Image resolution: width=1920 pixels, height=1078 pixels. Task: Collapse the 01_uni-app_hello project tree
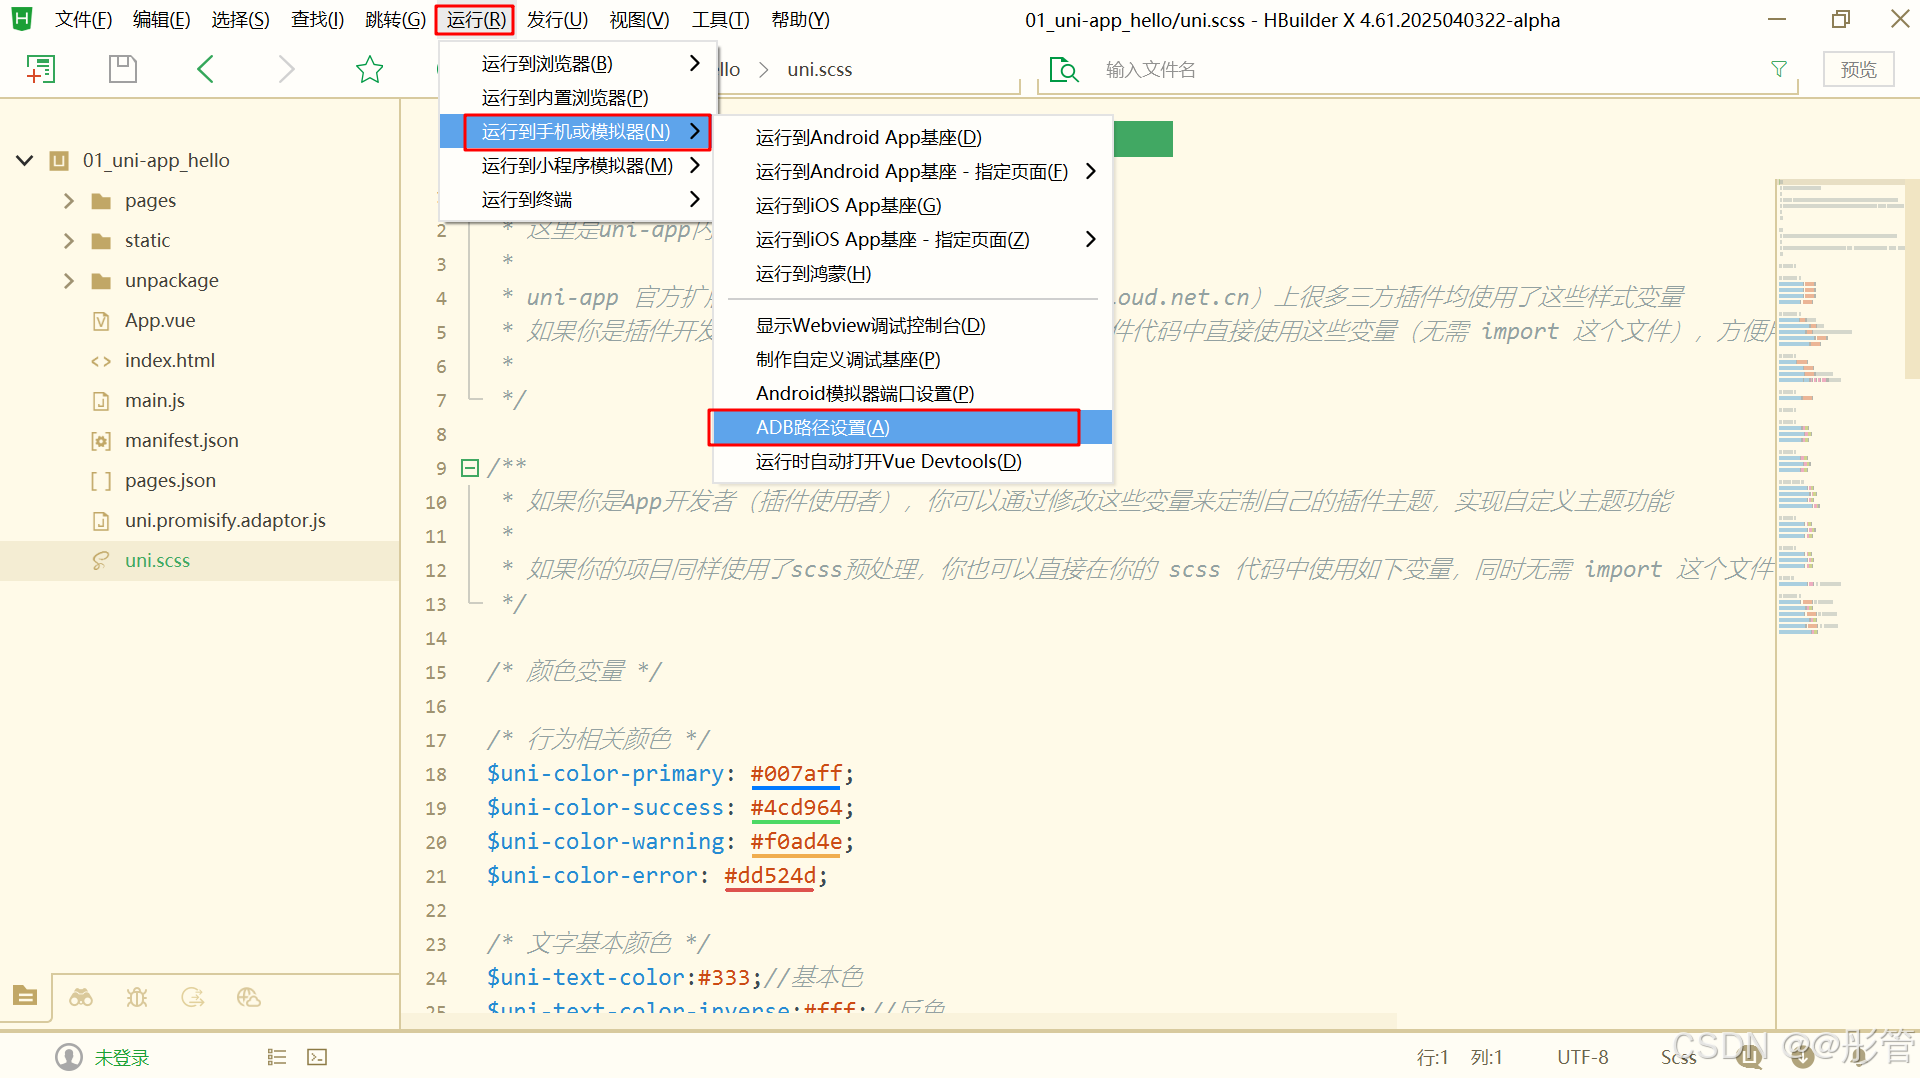click(25, 160)
